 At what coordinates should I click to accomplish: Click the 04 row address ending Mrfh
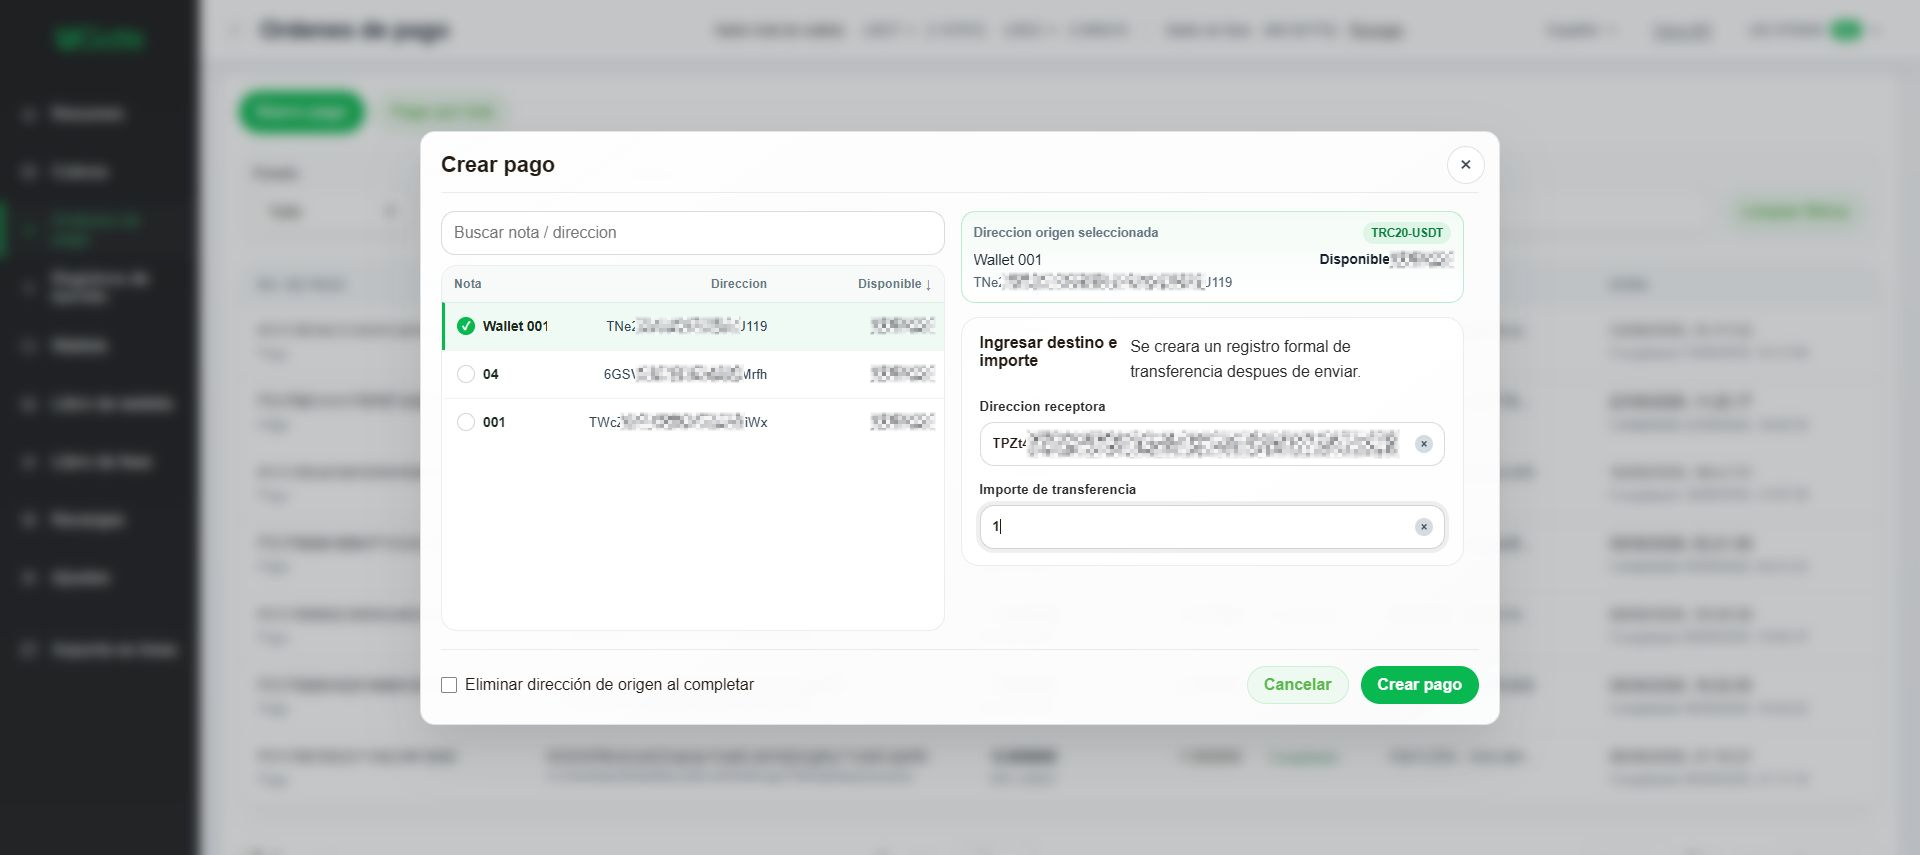point(685,374)
